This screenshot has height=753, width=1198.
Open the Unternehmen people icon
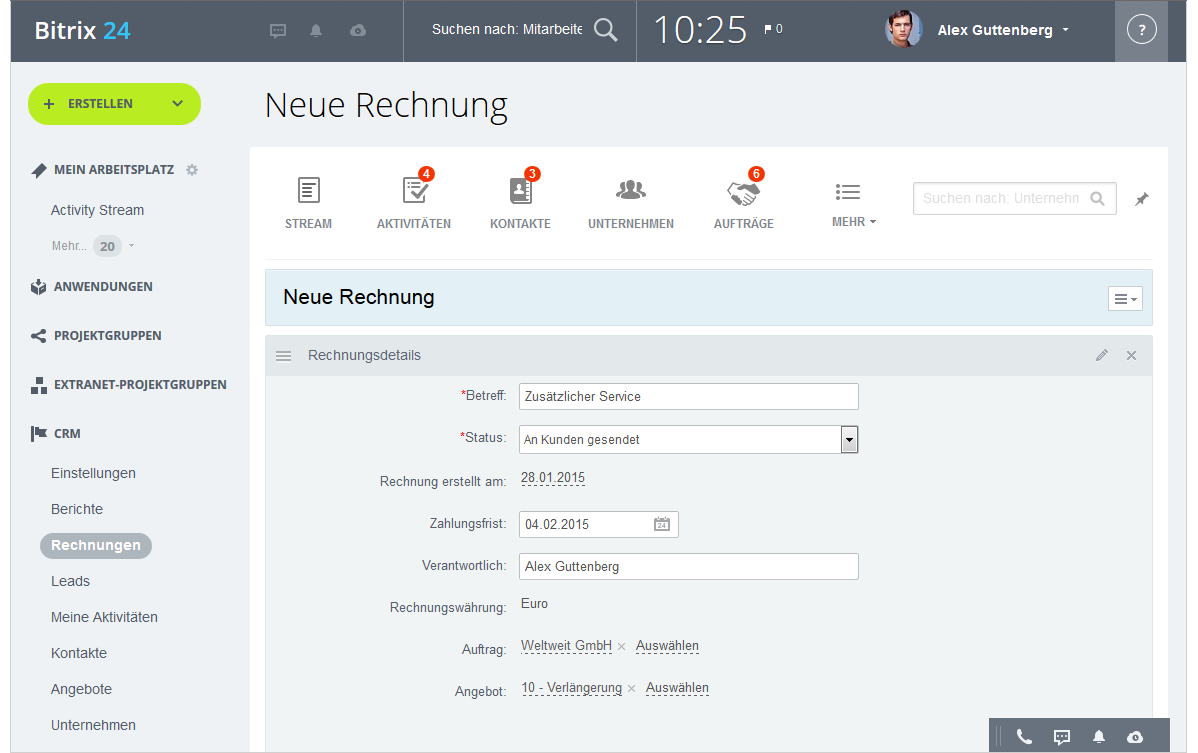631,191
